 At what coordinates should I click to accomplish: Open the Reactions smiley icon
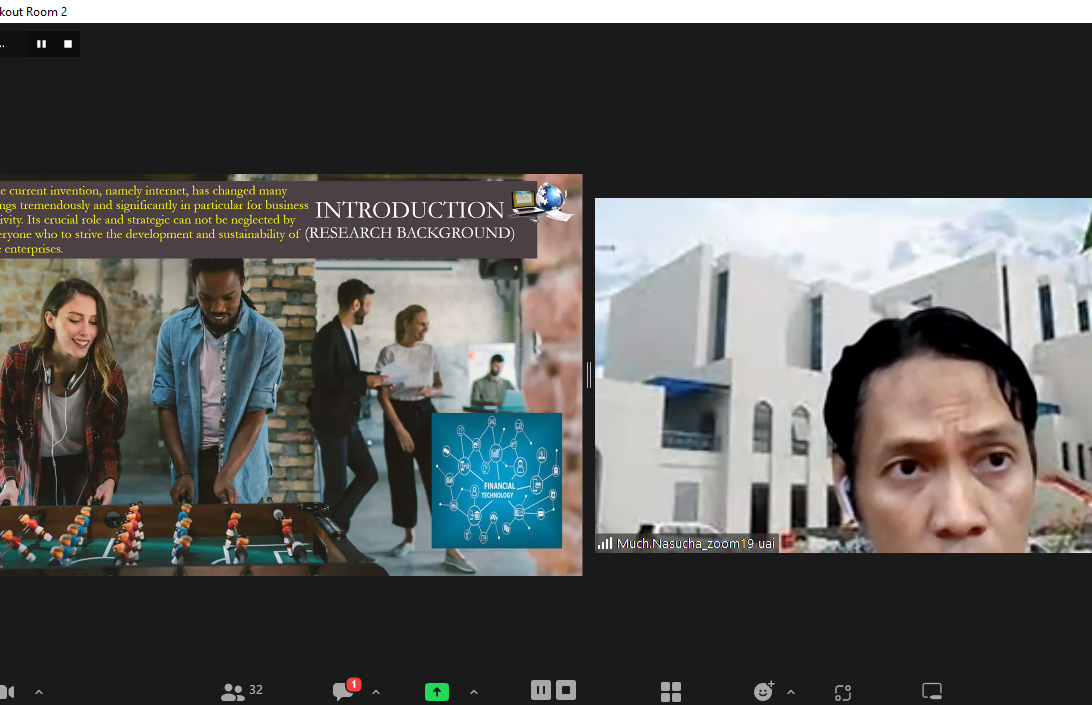(764, 690)
